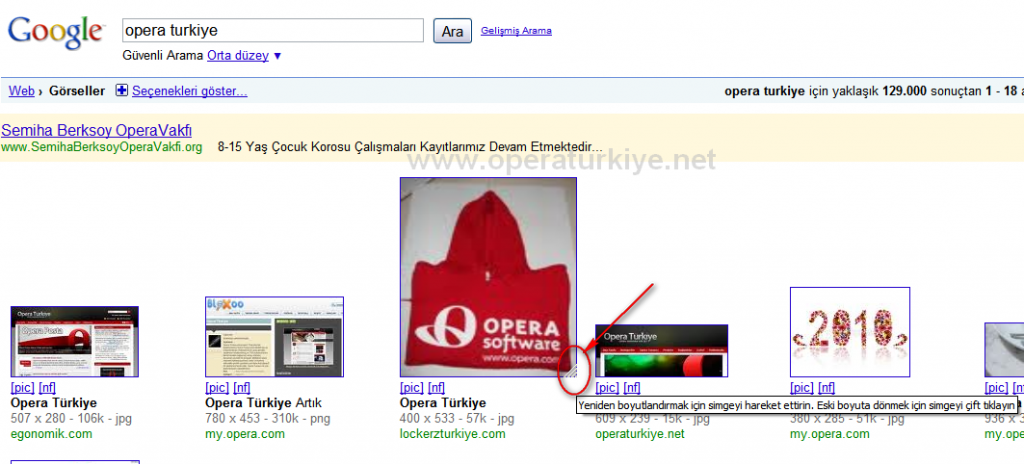Screen dimensions: 1024x464
Task: Click [pic] under the egonomik.com thumbnail
Action: point(22,388)
